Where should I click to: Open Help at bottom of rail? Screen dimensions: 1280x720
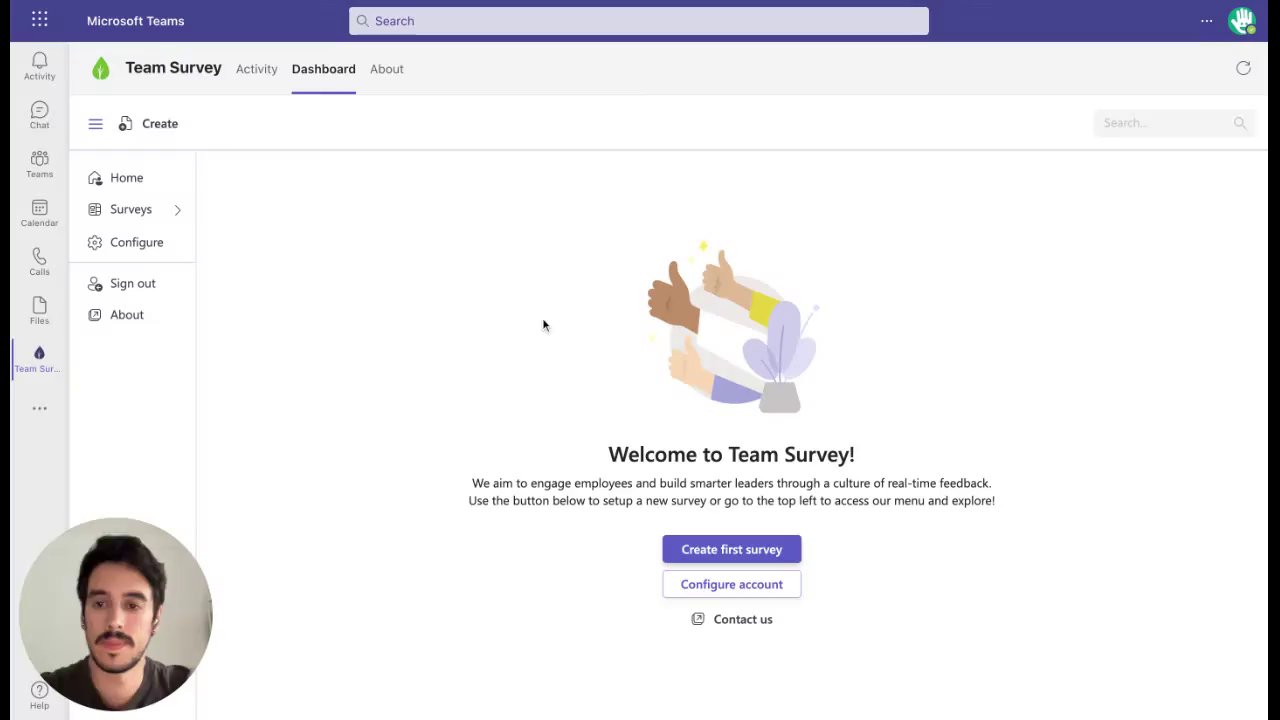39,695
